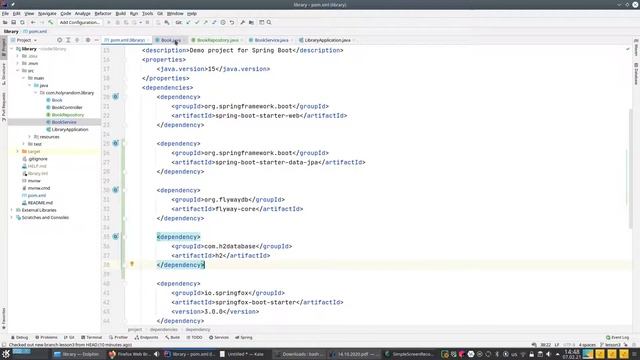This screenshot has width=640, height=360.
Task: Open the Endpoints tool window
Action: 147,338
